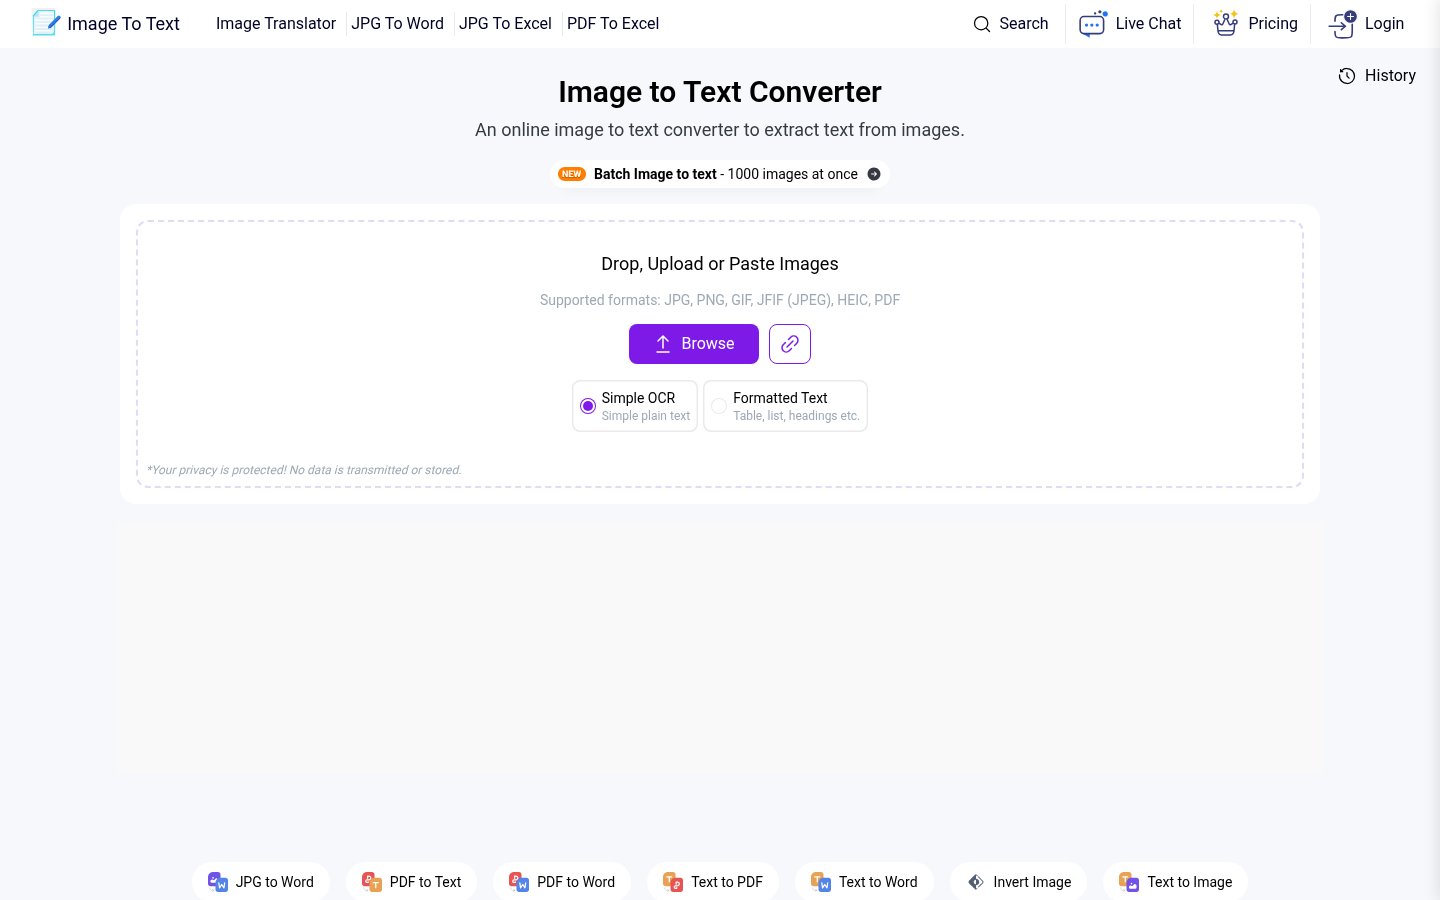Screen dimensions: 1440x900
Task: Navigate to PDF To Excel in the top menu
Action: coord(613,24)
